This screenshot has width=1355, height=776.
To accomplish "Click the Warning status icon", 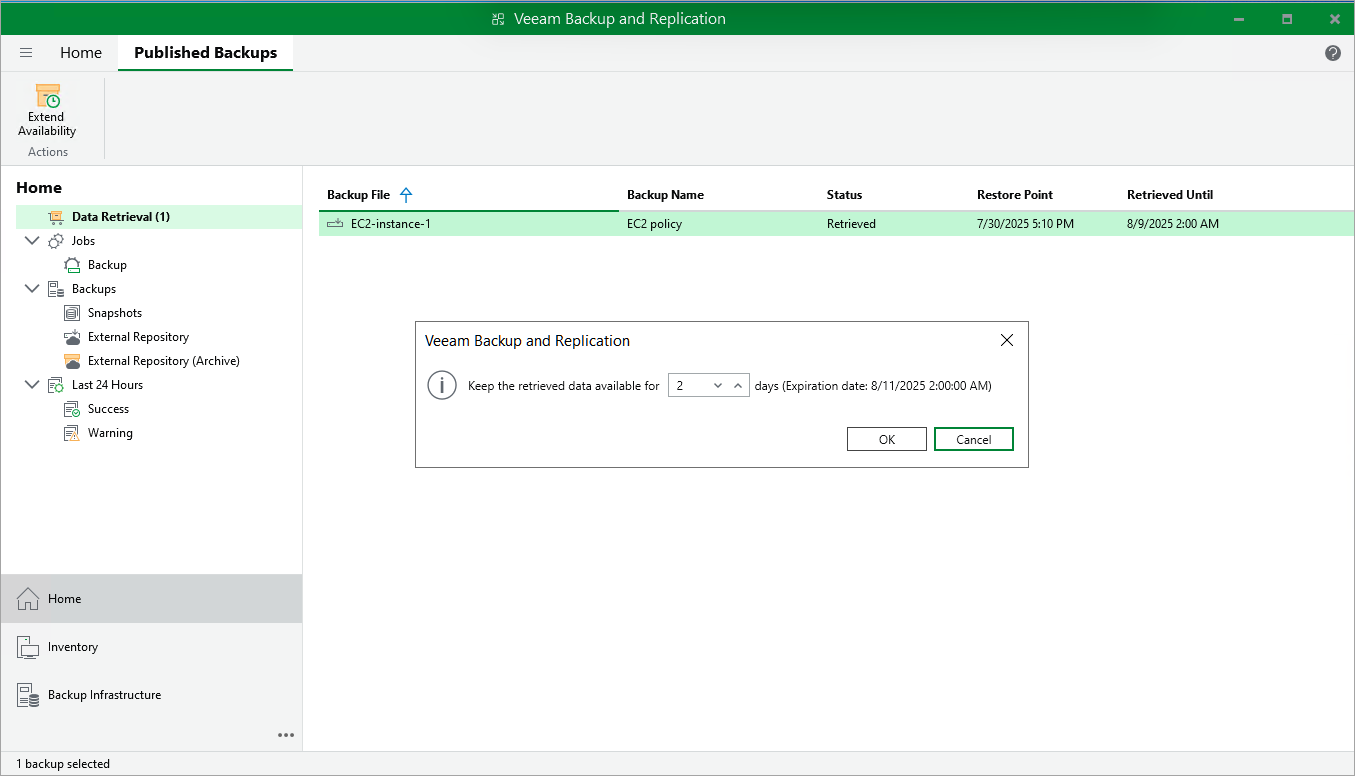I will tap(72, 433).
